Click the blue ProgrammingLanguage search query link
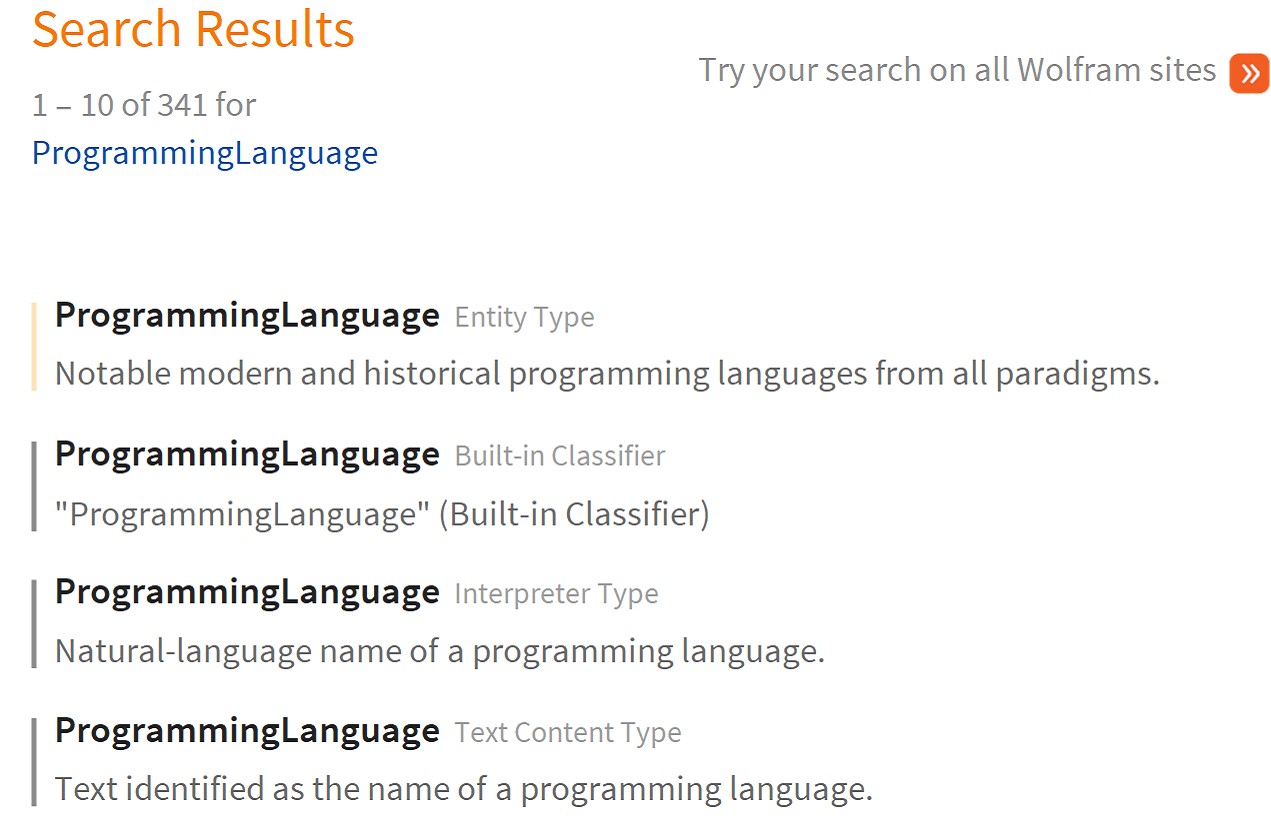1271x822 pixels. (205, 153)
